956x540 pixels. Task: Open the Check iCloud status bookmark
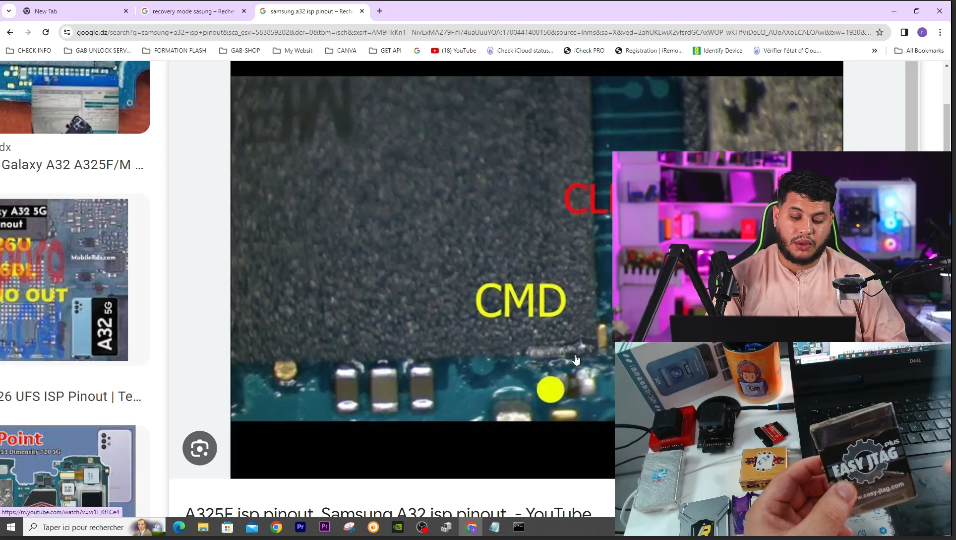tap(520, 51)
